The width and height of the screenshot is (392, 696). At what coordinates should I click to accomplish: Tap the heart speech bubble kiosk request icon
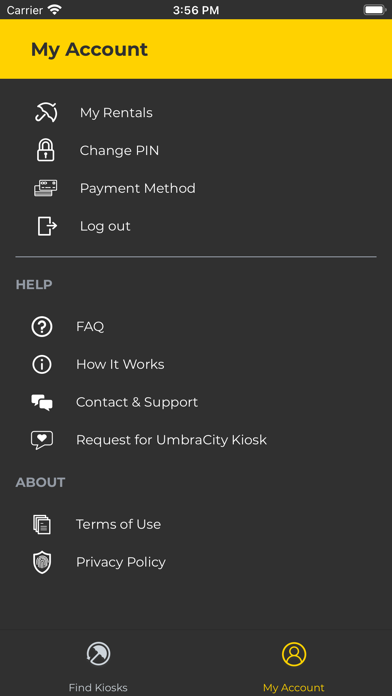(42, 440)
